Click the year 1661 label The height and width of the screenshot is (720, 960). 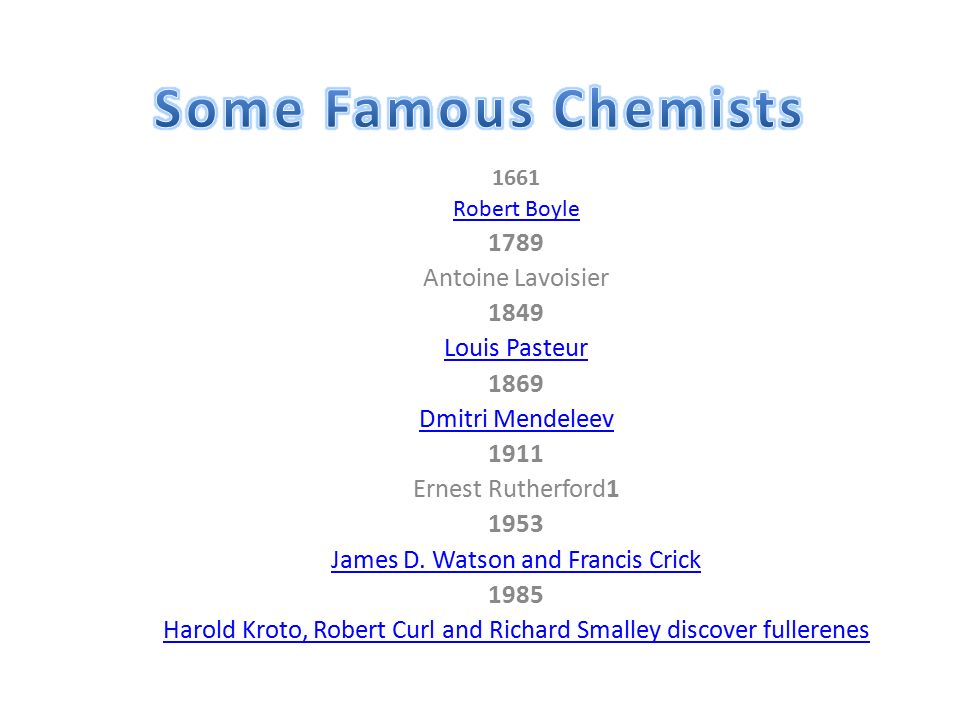tap(516, 178)
